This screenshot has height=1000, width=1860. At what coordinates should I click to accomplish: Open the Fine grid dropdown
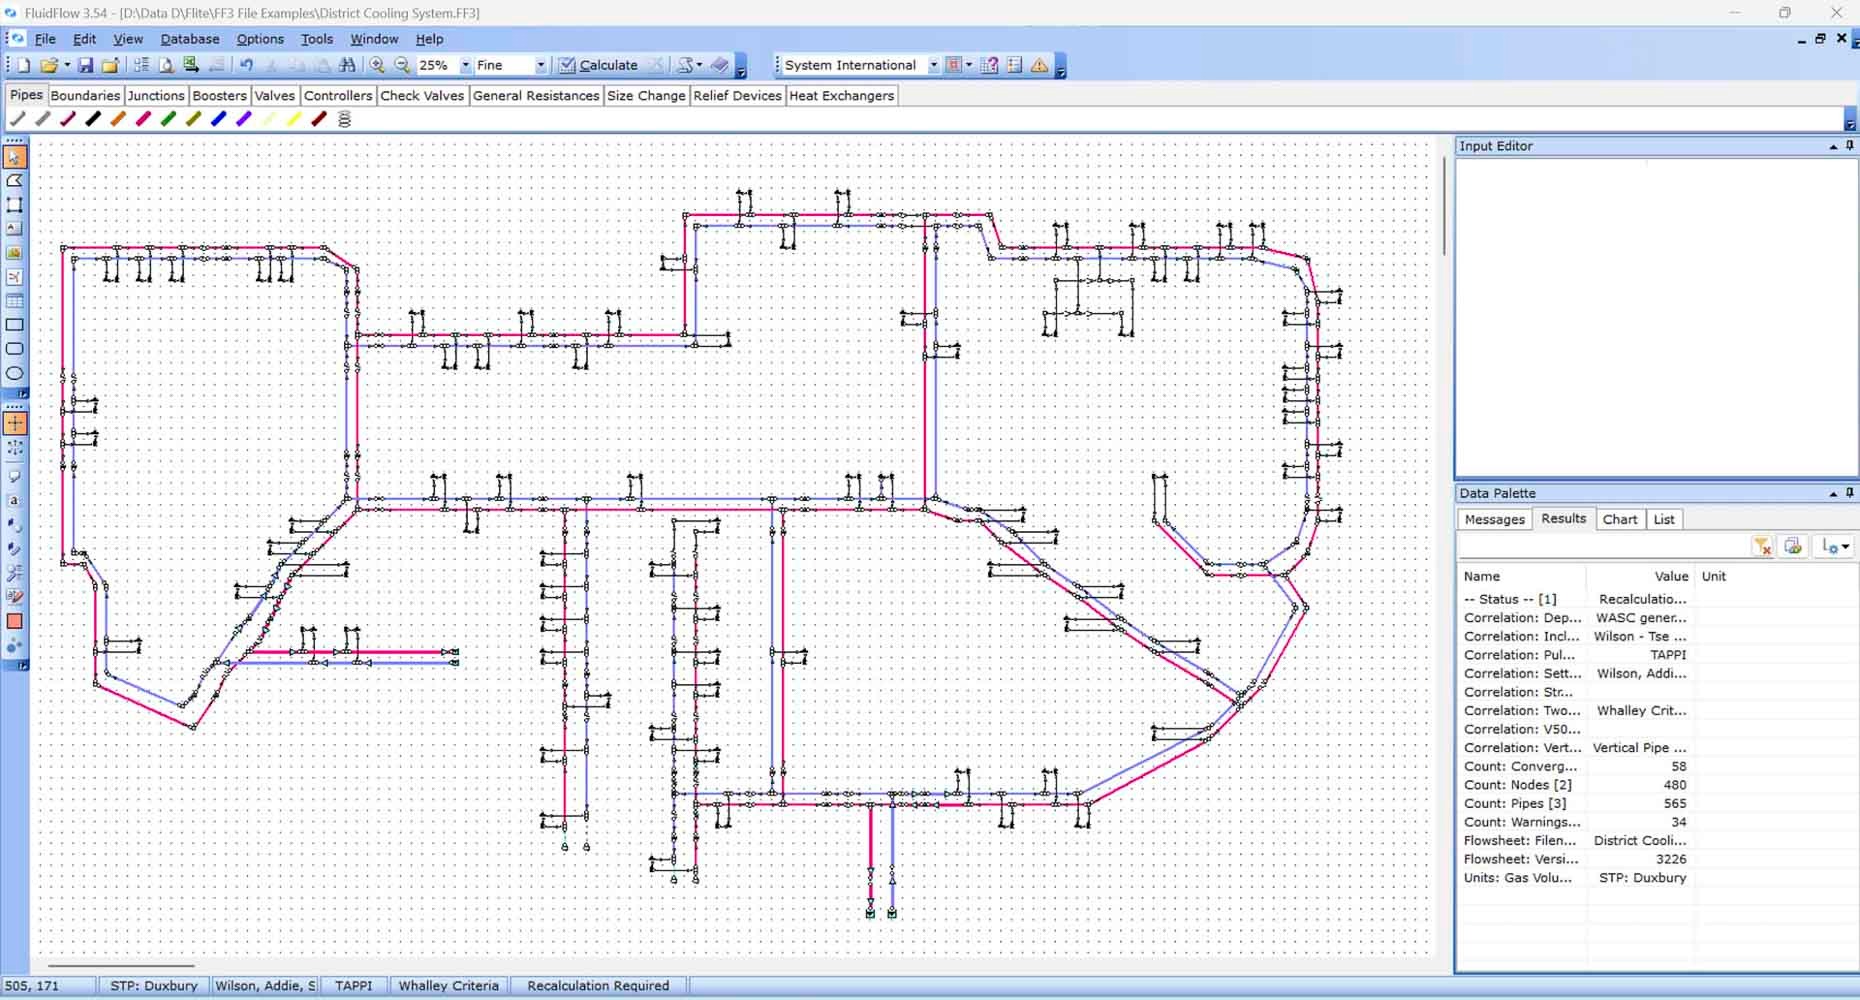(x=541, y=65)
